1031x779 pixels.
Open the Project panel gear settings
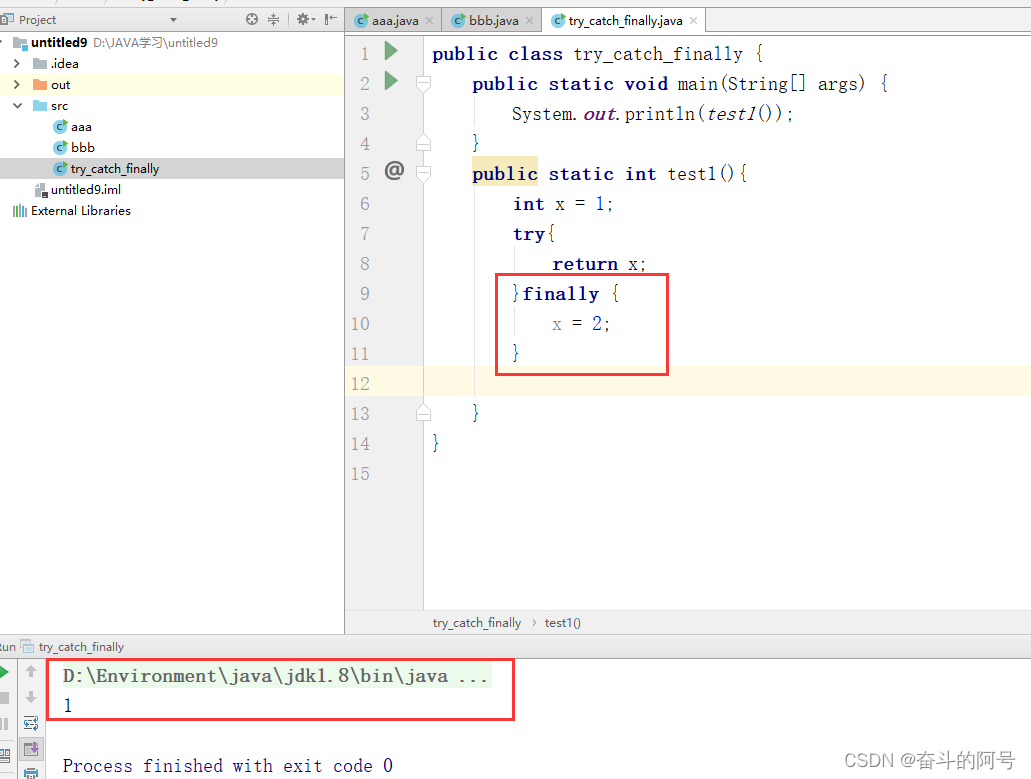click(x=303, y=19)
